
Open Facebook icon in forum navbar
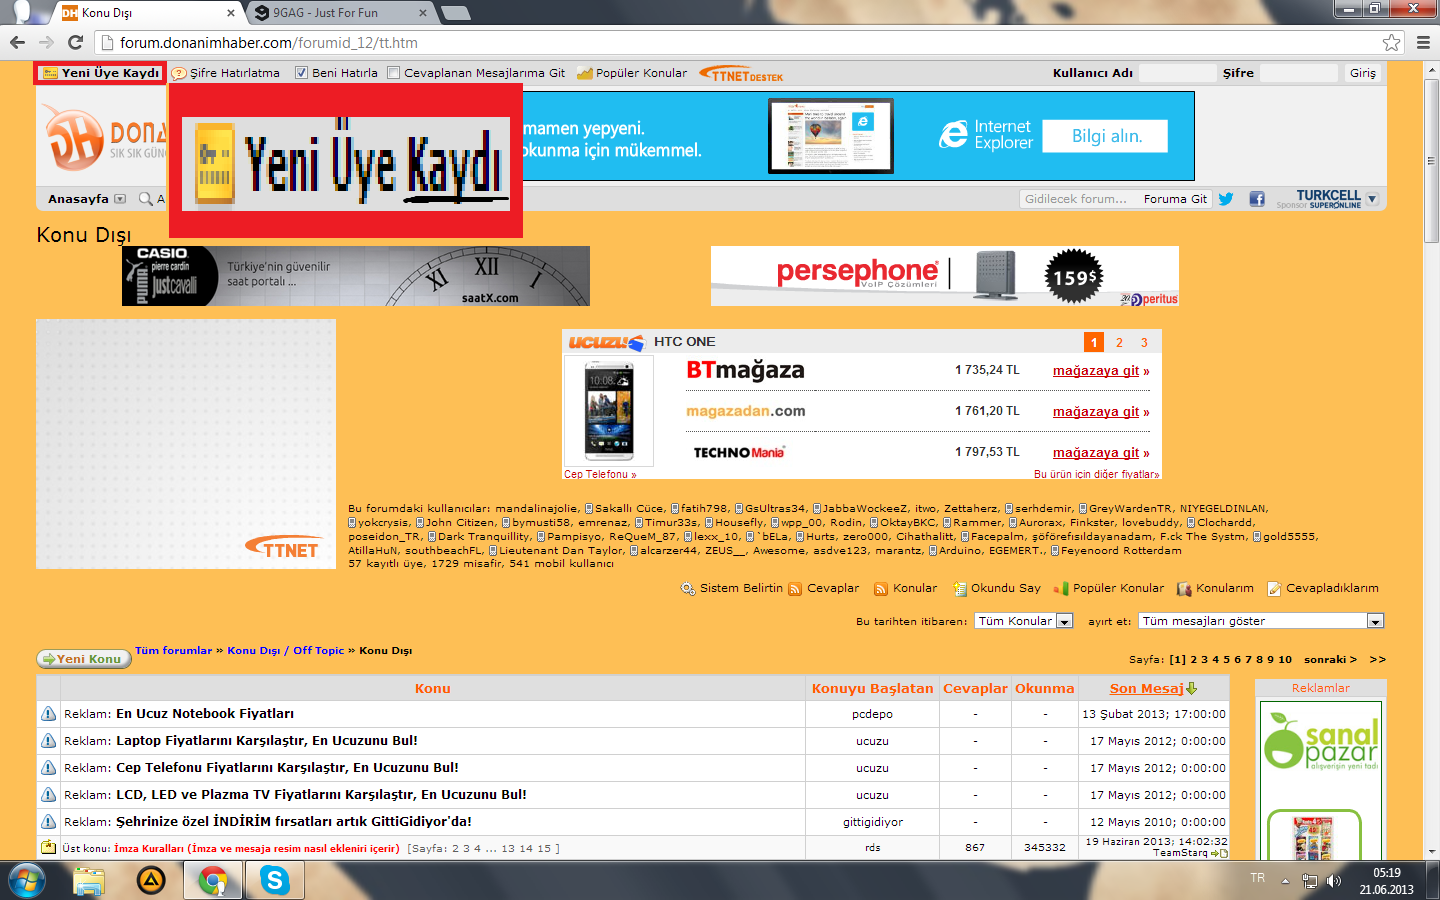click(1257, 199)
